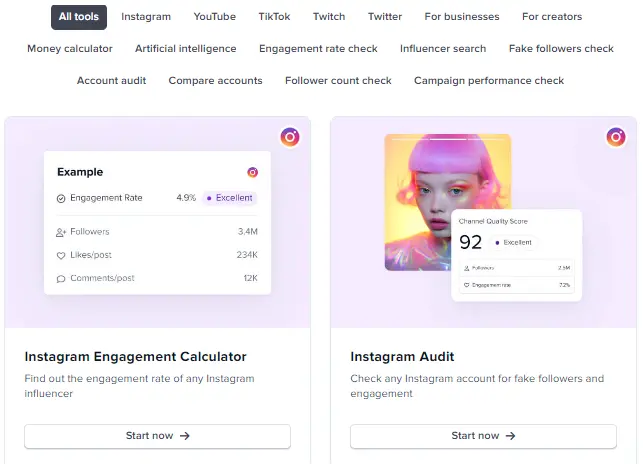Open the For creators filter

point(552,17)
